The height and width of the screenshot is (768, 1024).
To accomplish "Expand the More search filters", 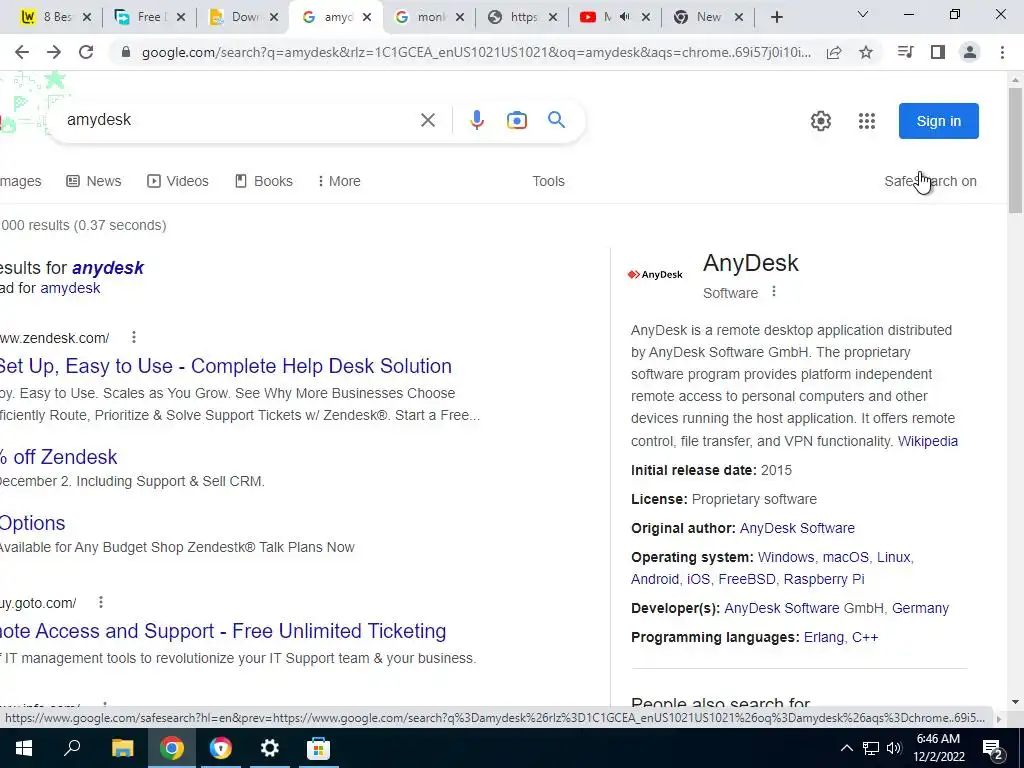I will click(339, 181).
